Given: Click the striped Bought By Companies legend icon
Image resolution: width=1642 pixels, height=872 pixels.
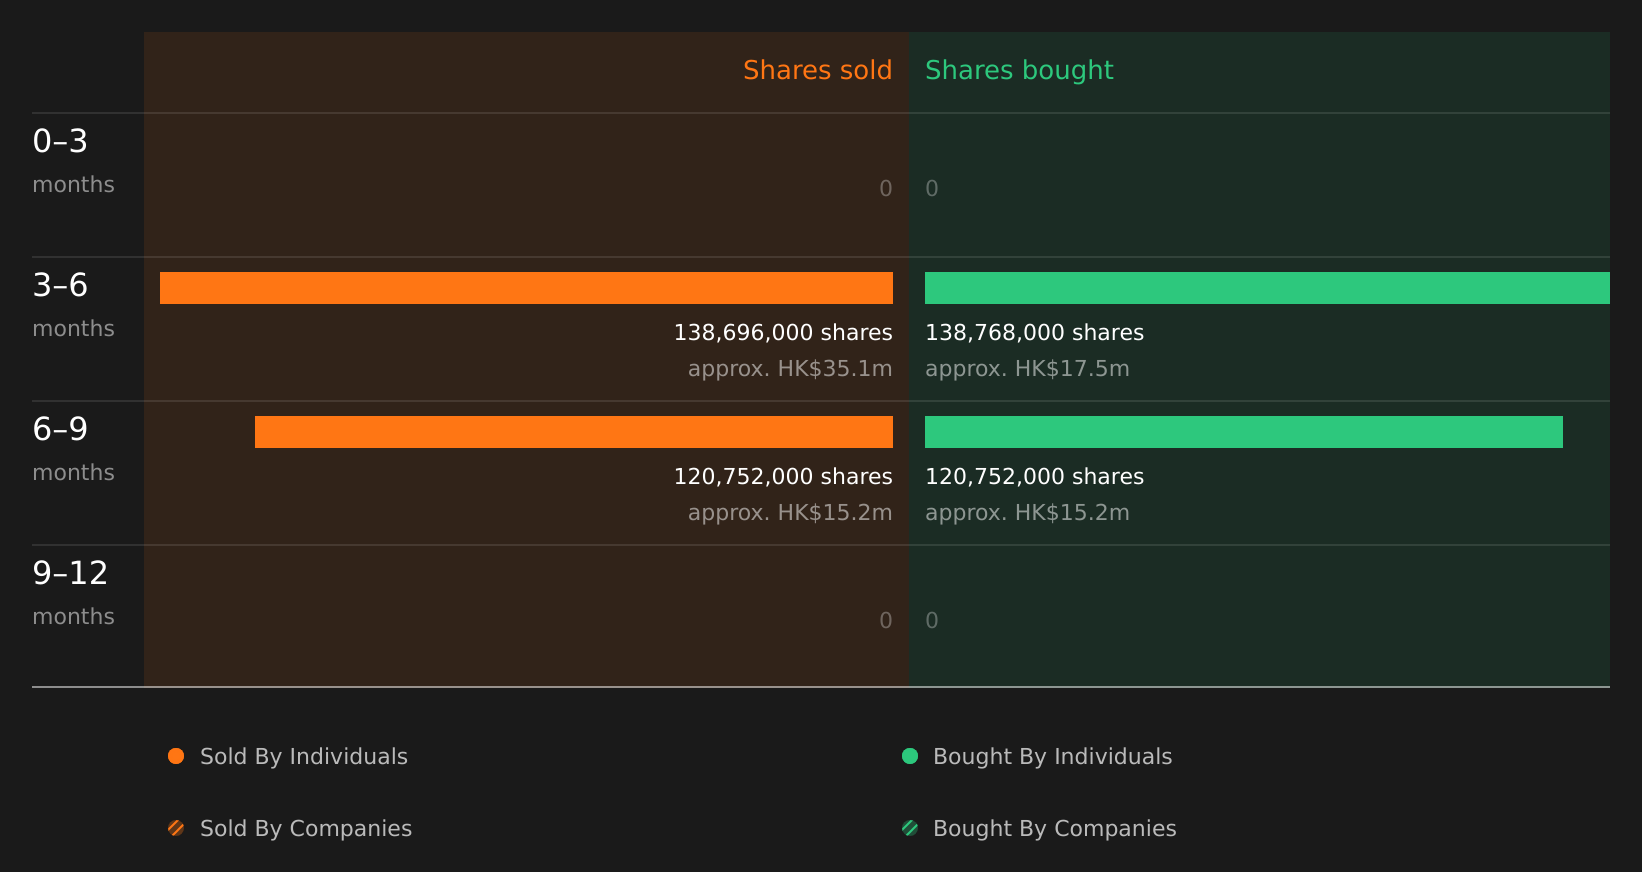Looking at the screenshot, I should 910,828.
